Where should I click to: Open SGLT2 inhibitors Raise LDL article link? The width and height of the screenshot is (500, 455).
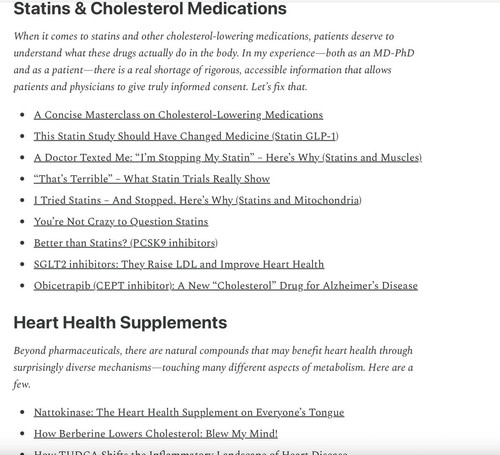pyautogui.click(x=179, y=264)
